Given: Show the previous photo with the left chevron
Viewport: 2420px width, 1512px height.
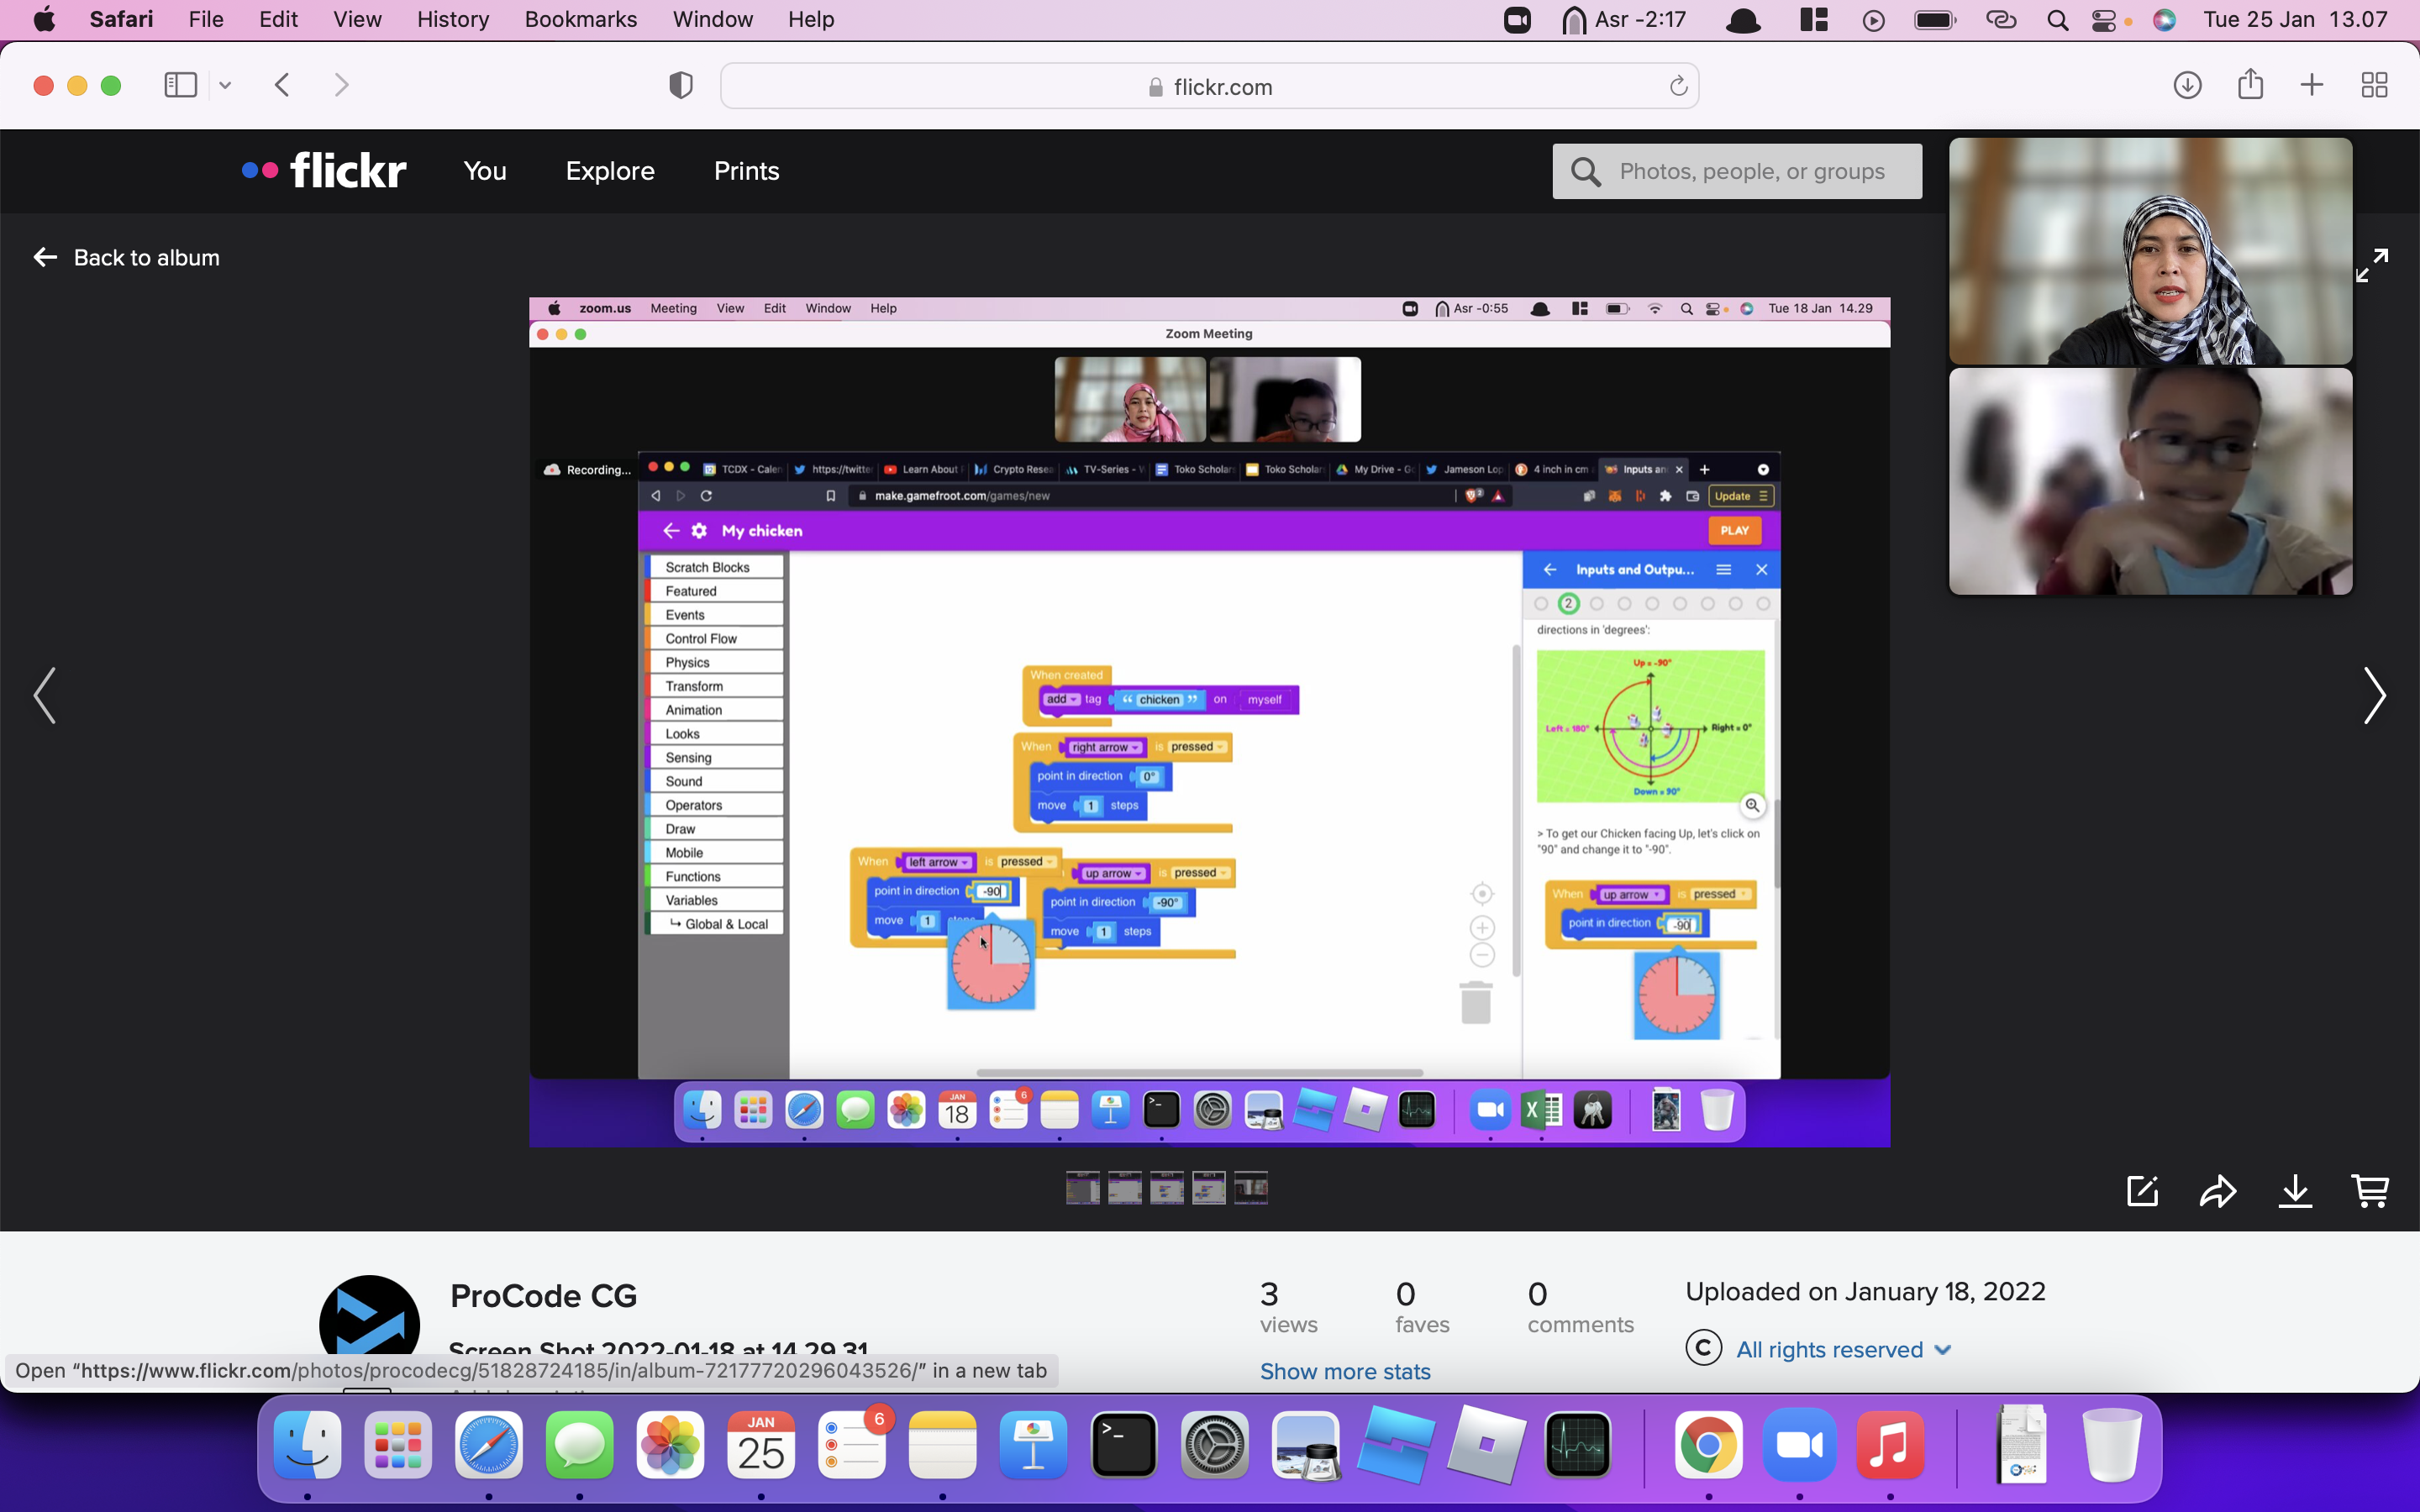Looking at the screenshot, I should click(45, 695).
